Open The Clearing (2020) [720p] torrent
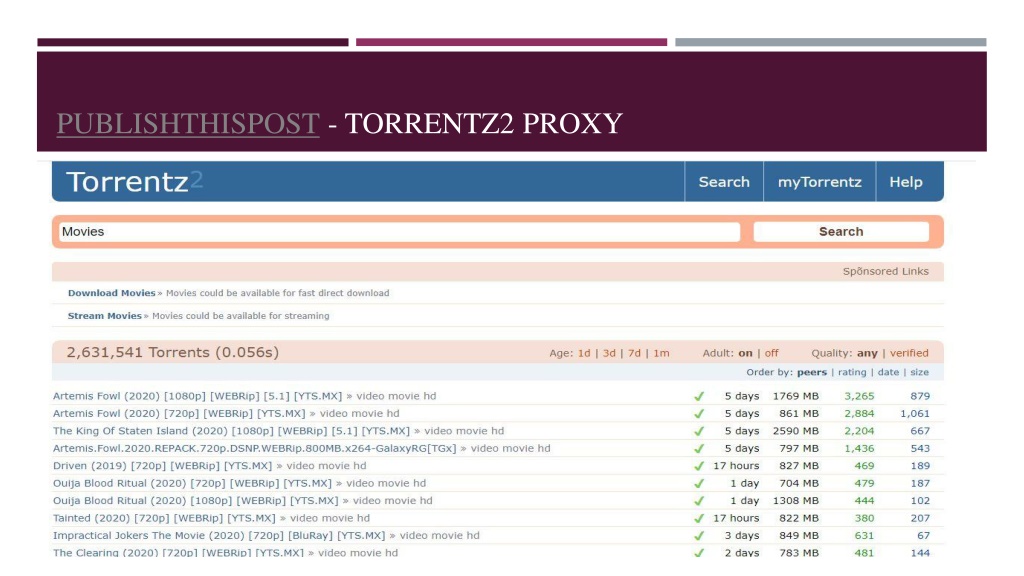Screen dimensions: 1024x576 tap(178, 552)
